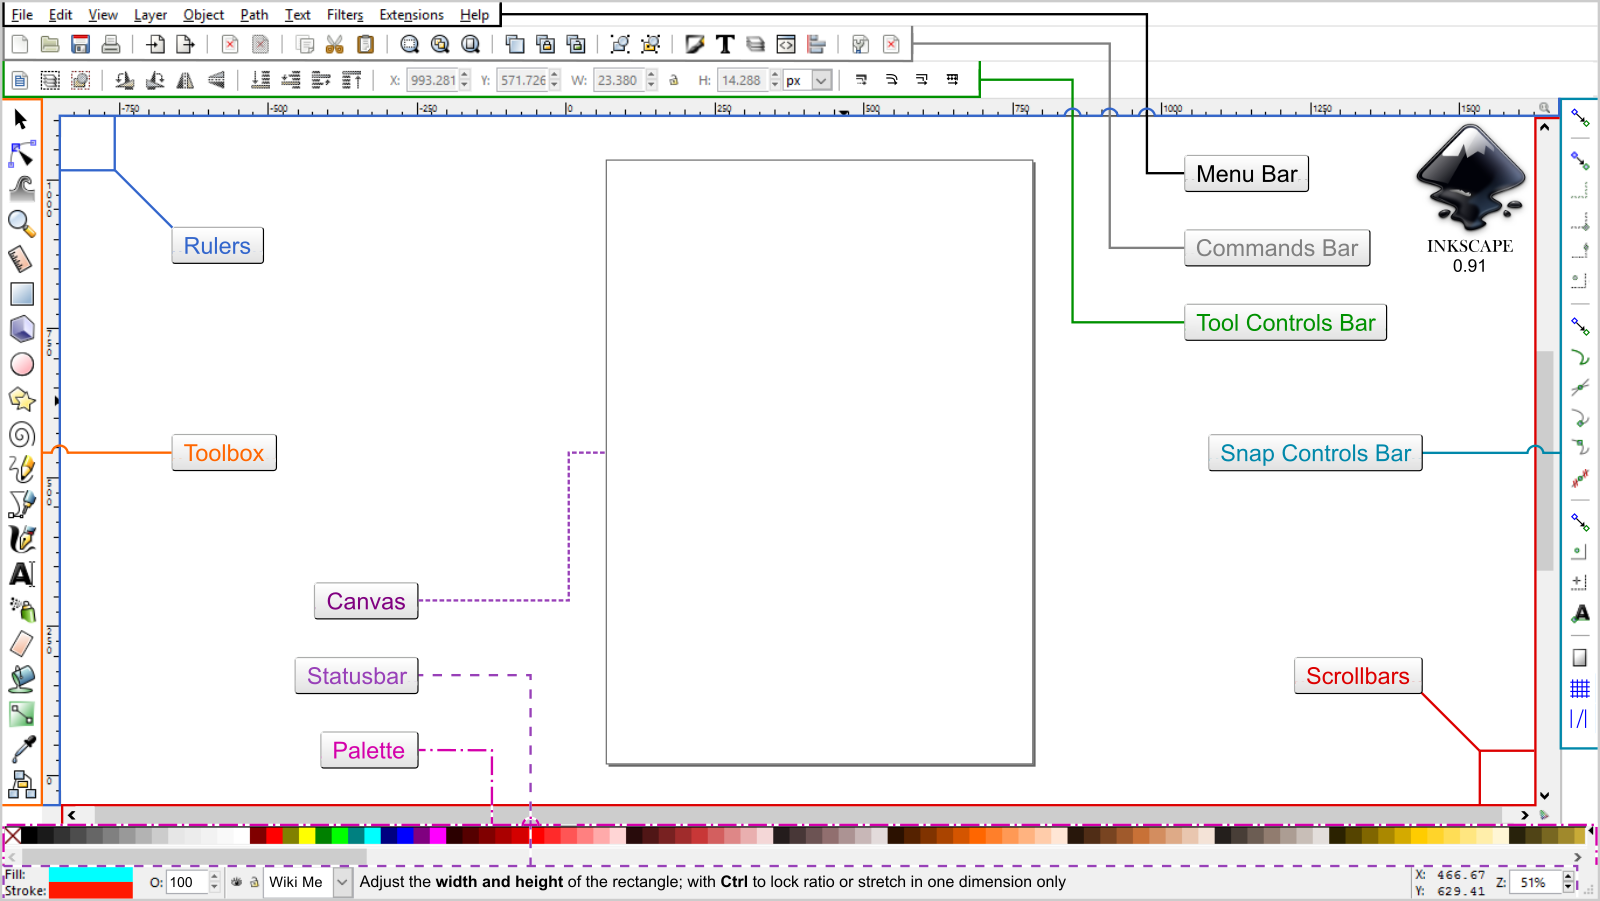Open the Path menu
The width and height of the screenshot is (1600, 901).
[254, 15]
